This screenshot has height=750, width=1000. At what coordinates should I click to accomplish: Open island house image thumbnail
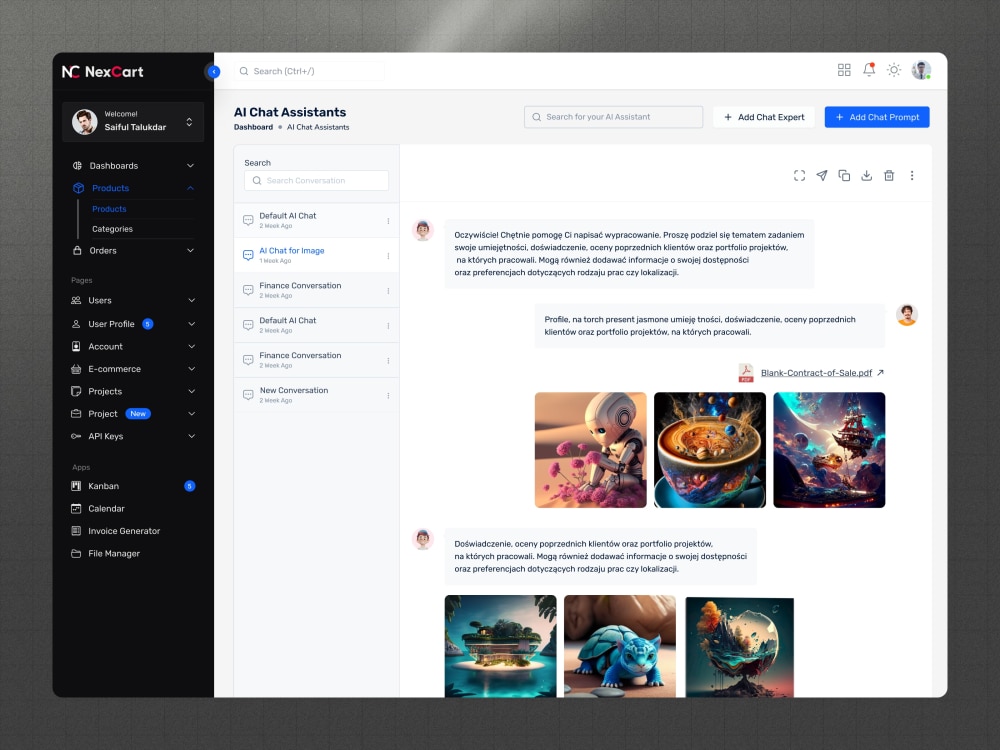tap(500, 645)
